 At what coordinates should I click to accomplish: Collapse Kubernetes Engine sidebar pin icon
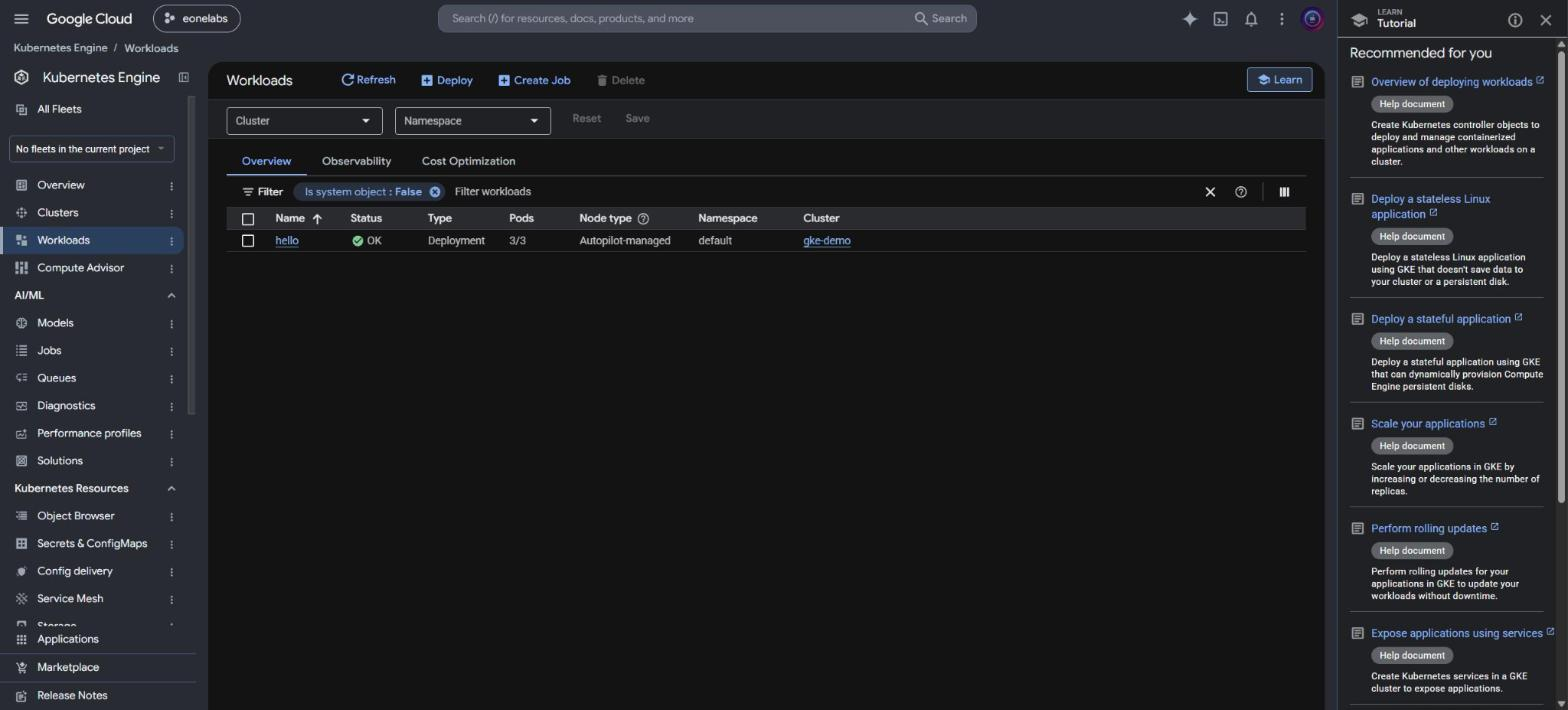click(x=183, y=77)
